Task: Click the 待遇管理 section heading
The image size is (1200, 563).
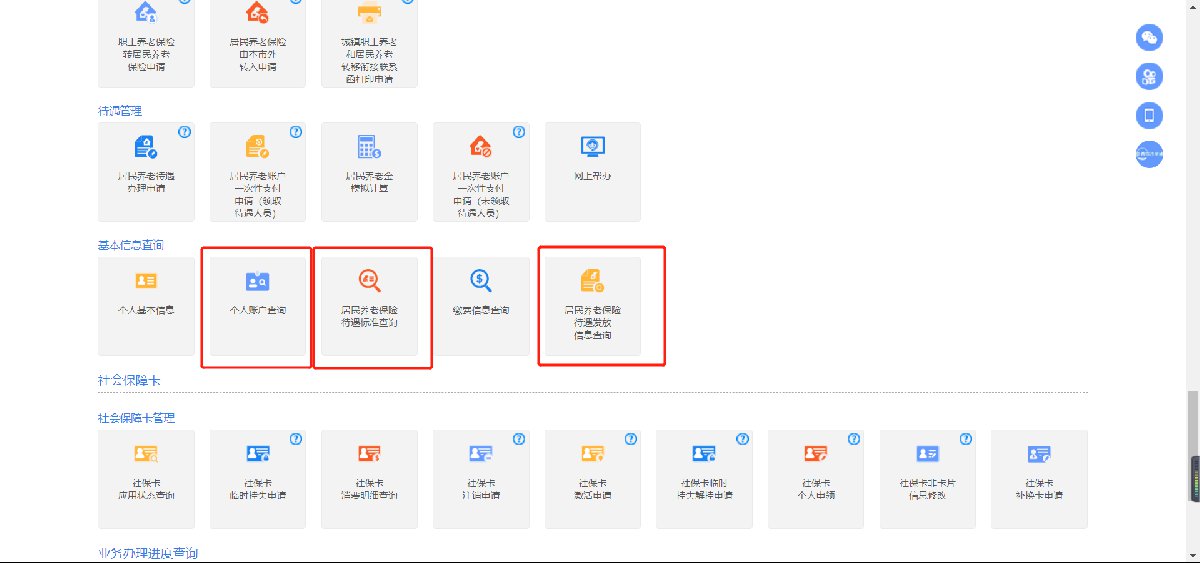Action: click(x=120, y=111)
